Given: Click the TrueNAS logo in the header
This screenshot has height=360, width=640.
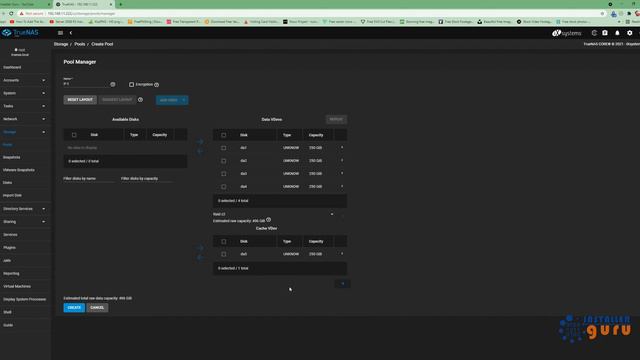Looking at the screenshot, I should point(20,33).
